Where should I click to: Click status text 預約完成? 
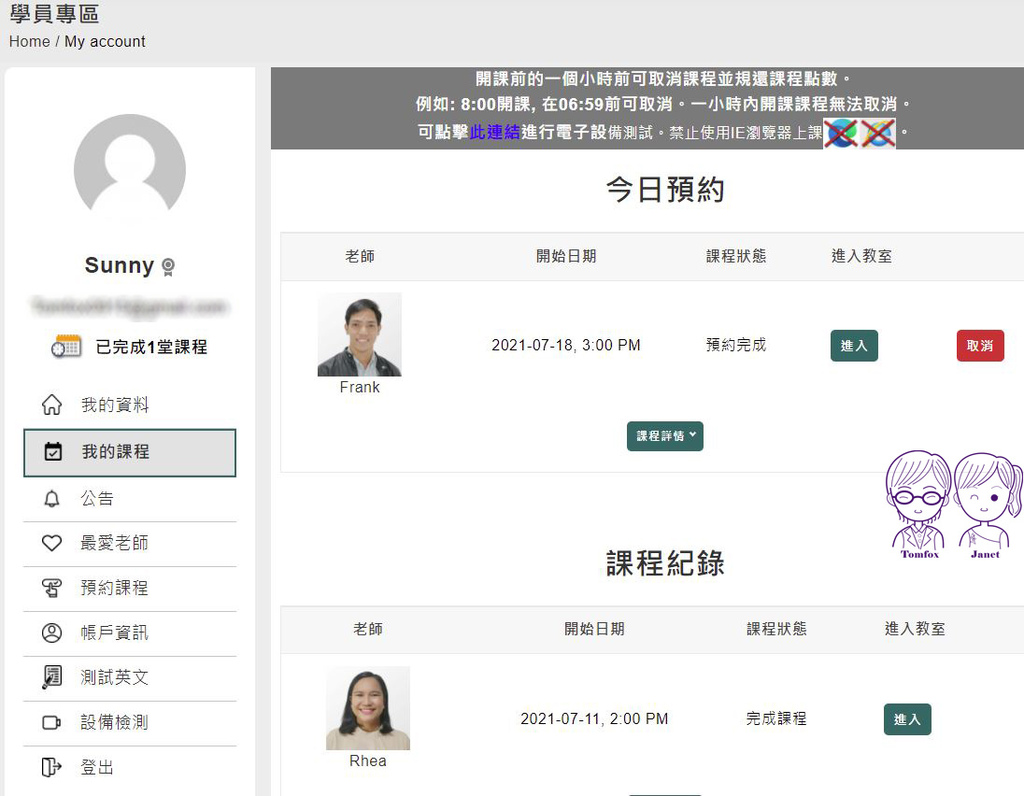(x=736, y=345)
